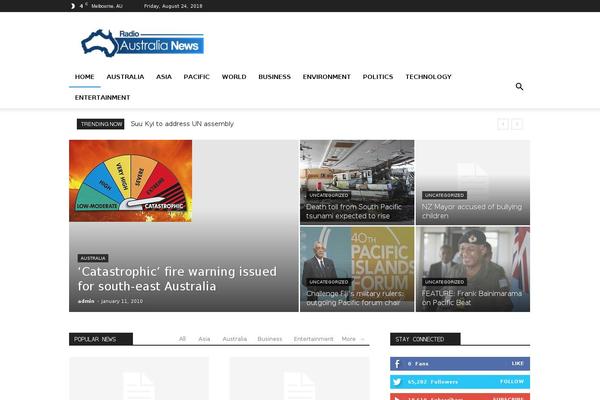Open the Technology menu item
Viewport: 600px width, 400px height.
click(428, 77)
